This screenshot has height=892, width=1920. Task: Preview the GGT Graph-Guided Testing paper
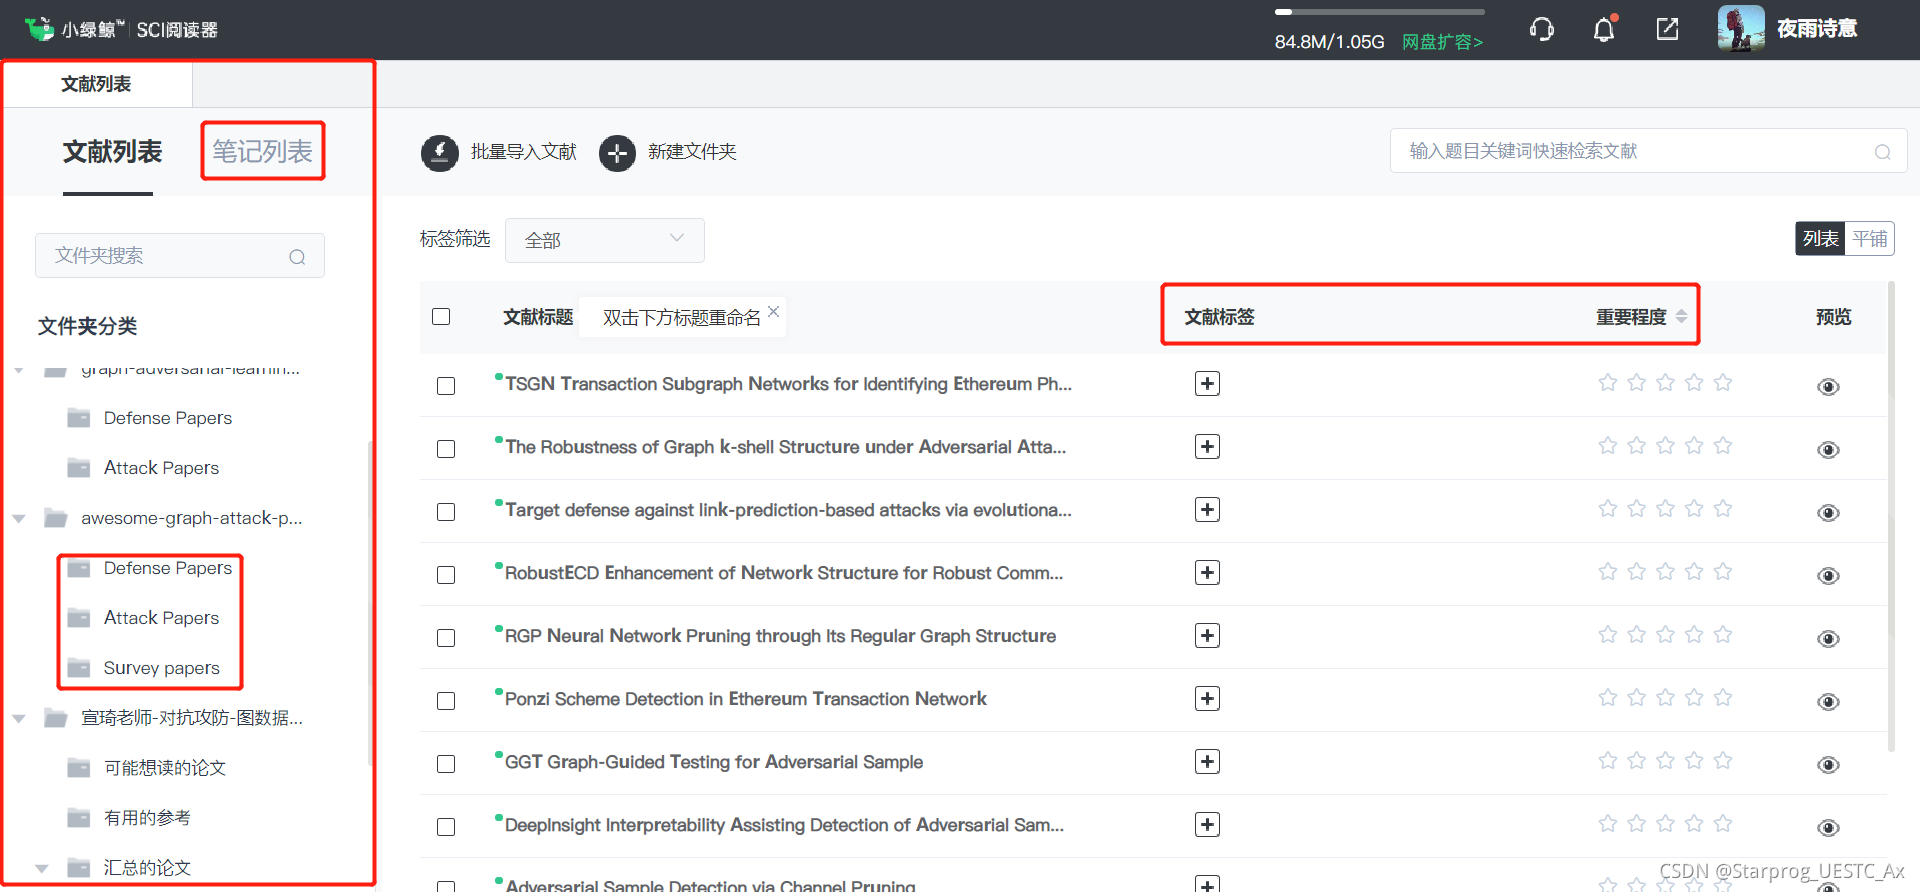(1828, 765)
